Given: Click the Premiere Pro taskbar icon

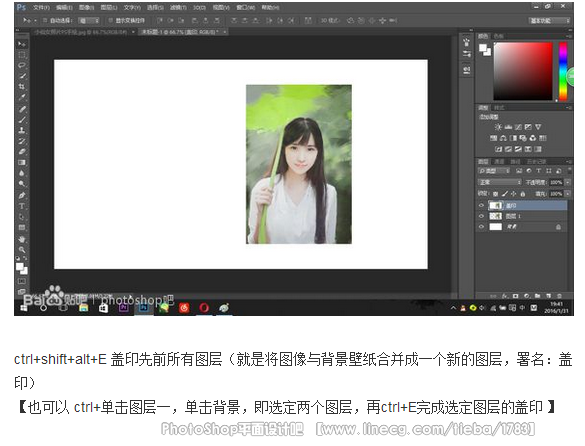Looking at the screenshot, I should point(123,308).
